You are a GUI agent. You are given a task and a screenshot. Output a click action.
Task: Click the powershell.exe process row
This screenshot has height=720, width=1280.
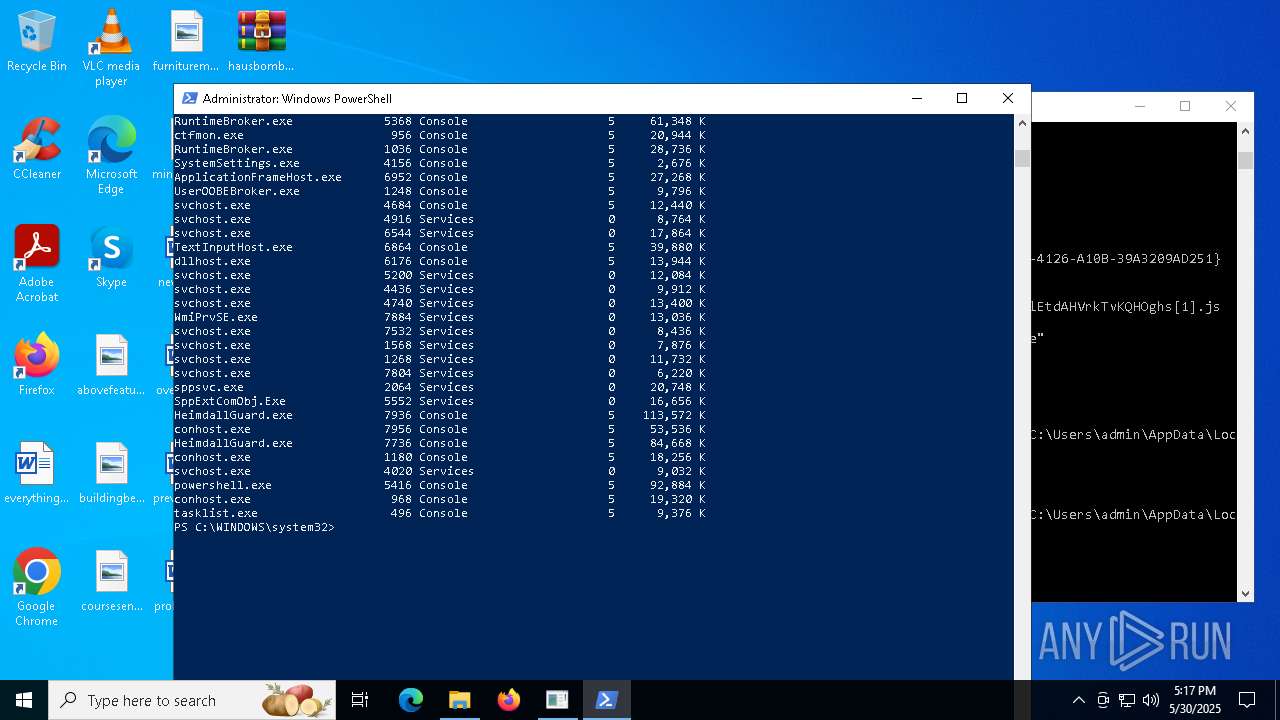pos(440,485)
